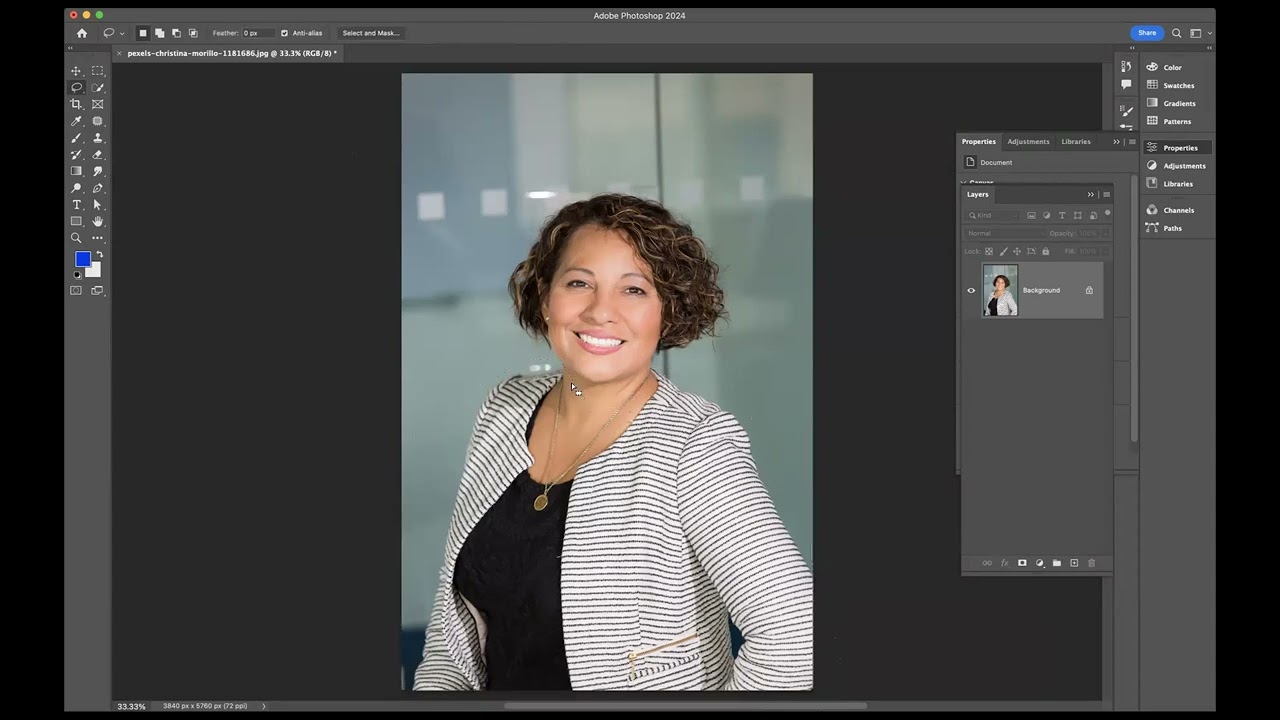The height and width of the screenshot is (720, 1280).
Task: Select the Rectangle shape tool
Action: click(x=76, y=221)
